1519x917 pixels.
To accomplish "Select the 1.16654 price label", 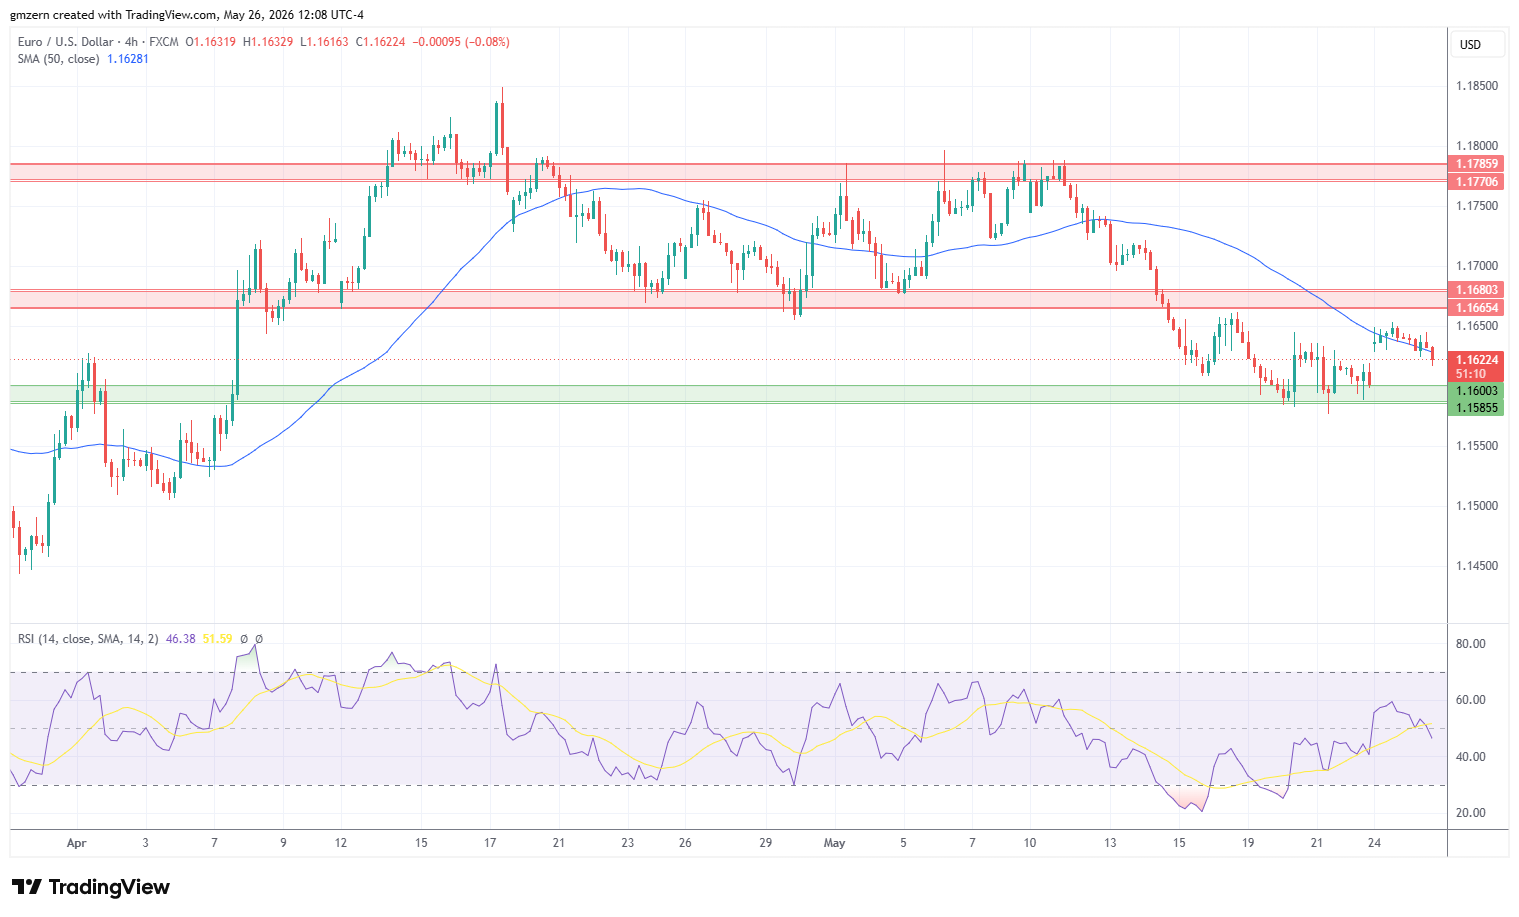I will tap(1476, 308).
